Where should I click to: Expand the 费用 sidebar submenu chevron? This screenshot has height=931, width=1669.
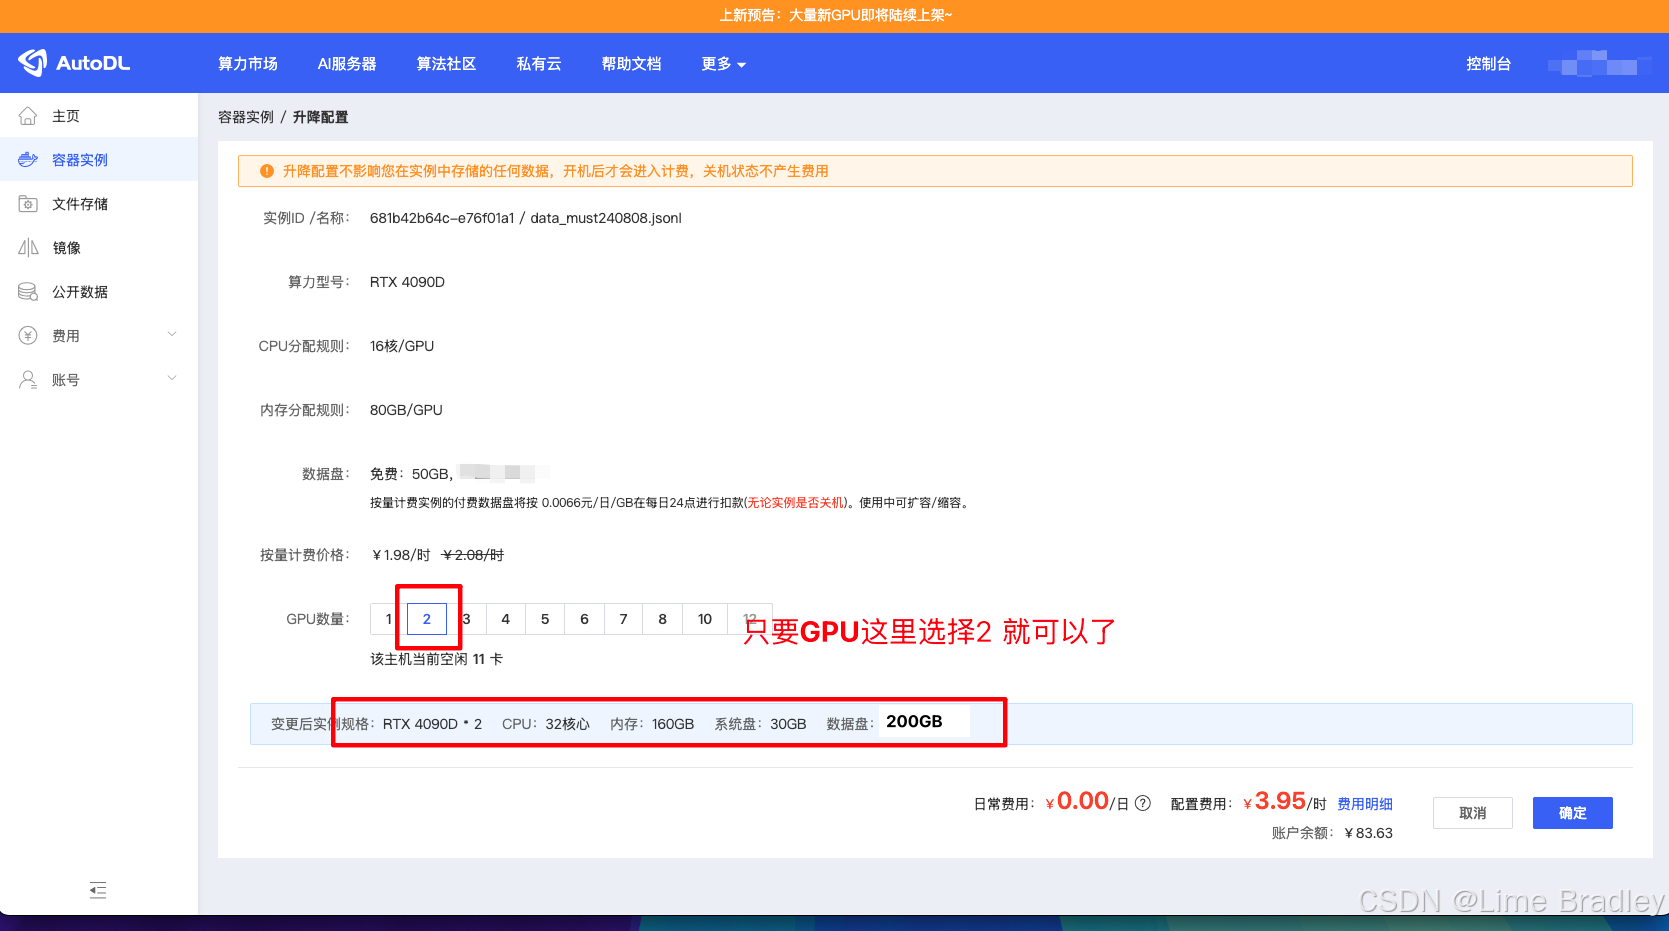click(172, 335)
